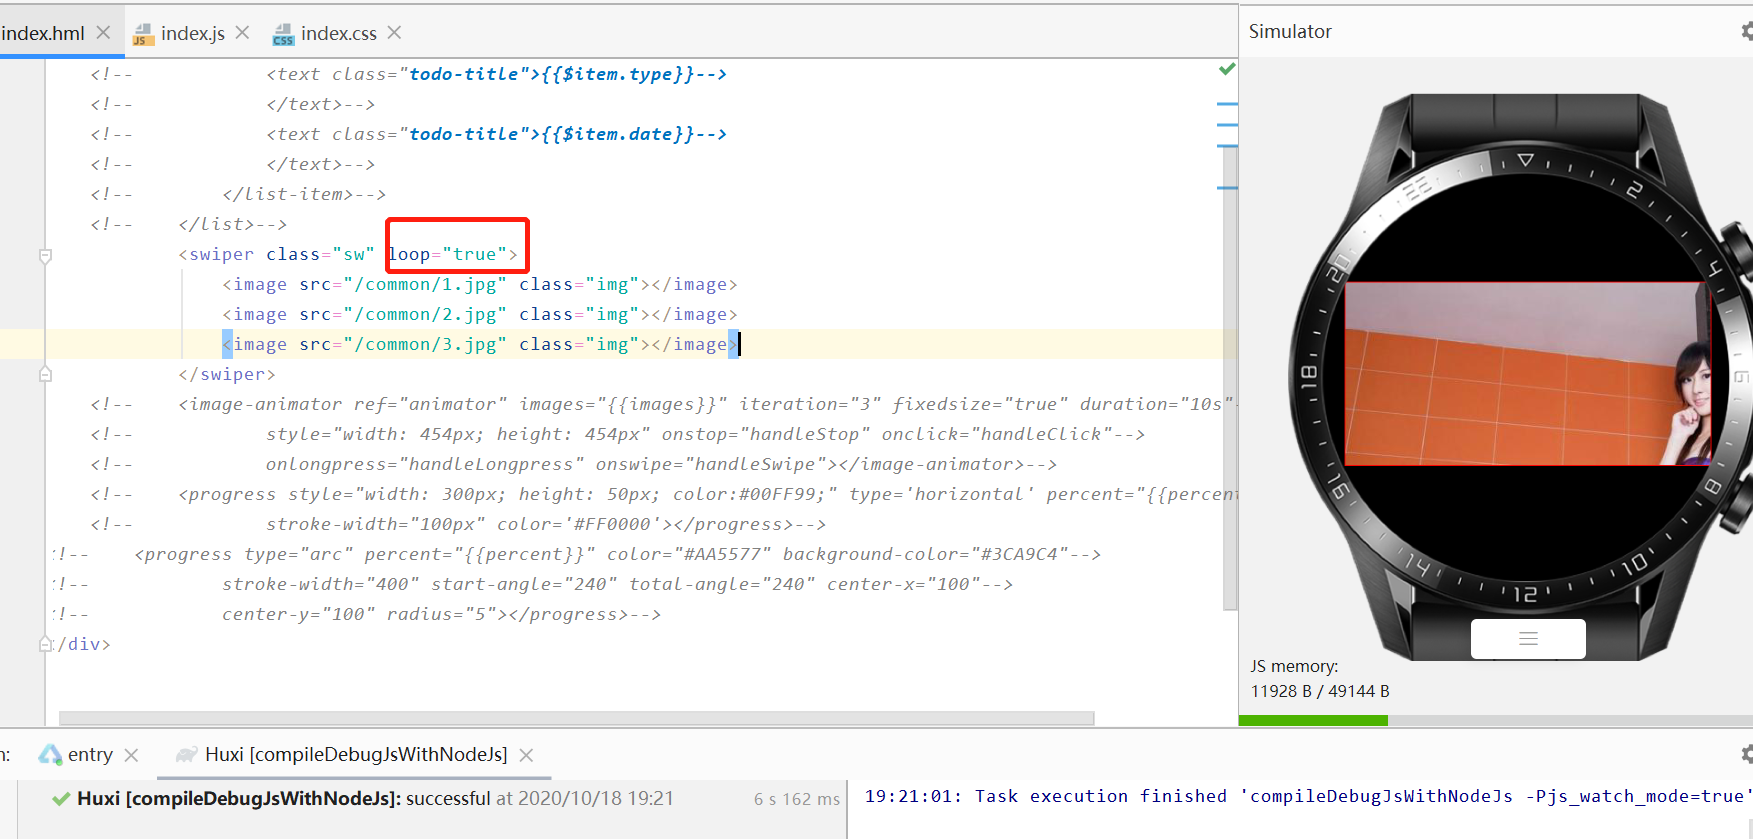Open the index.css editor tab
The height and width of the screenshot is (839, 1753).
pos(338,33)
